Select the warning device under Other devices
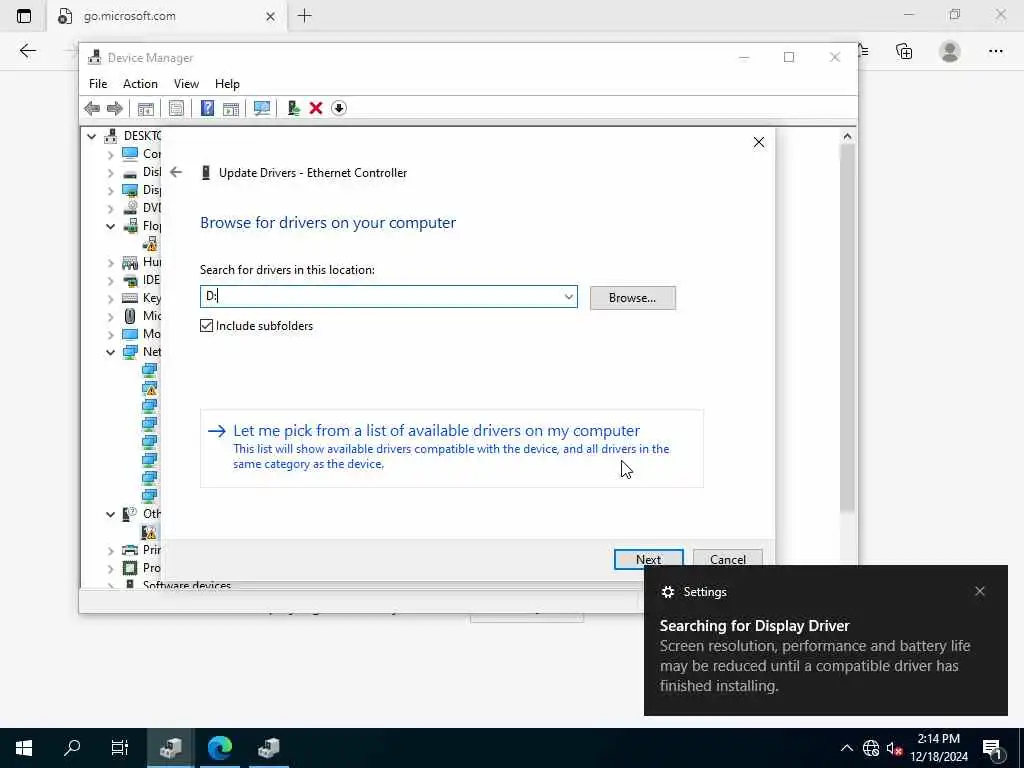The image size is (1024, 768). point(150,532)
